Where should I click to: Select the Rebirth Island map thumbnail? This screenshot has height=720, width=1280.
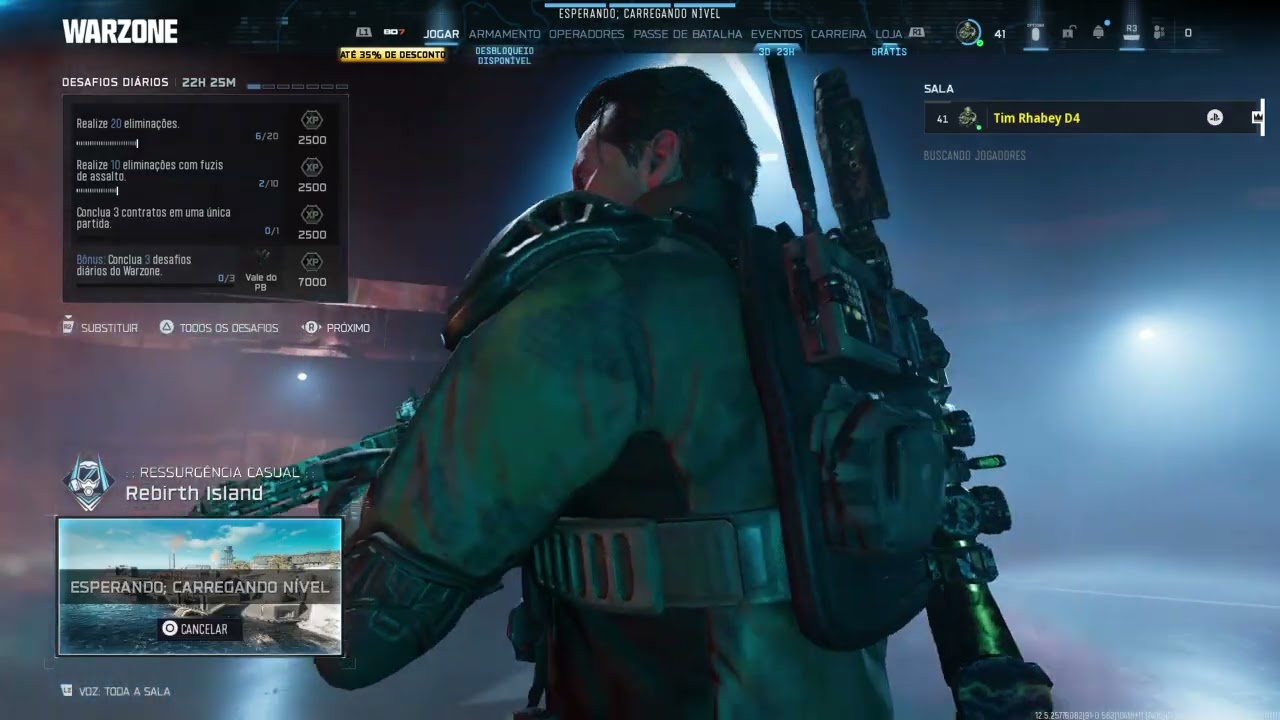pyautogui.click(x=200, y=586)
